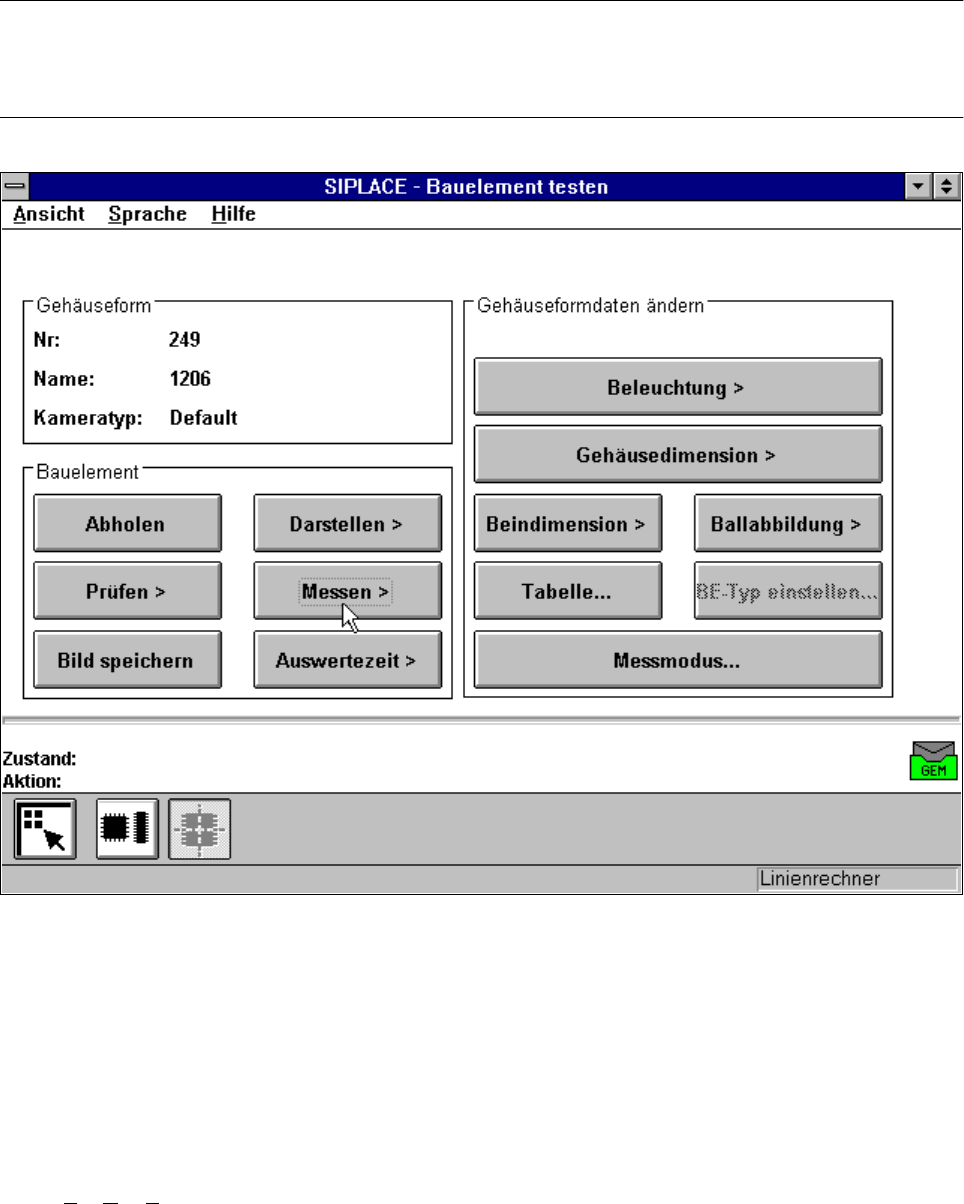964x1204 pixels.
Task: Click the name value 1206
Action: pos(190,378)
